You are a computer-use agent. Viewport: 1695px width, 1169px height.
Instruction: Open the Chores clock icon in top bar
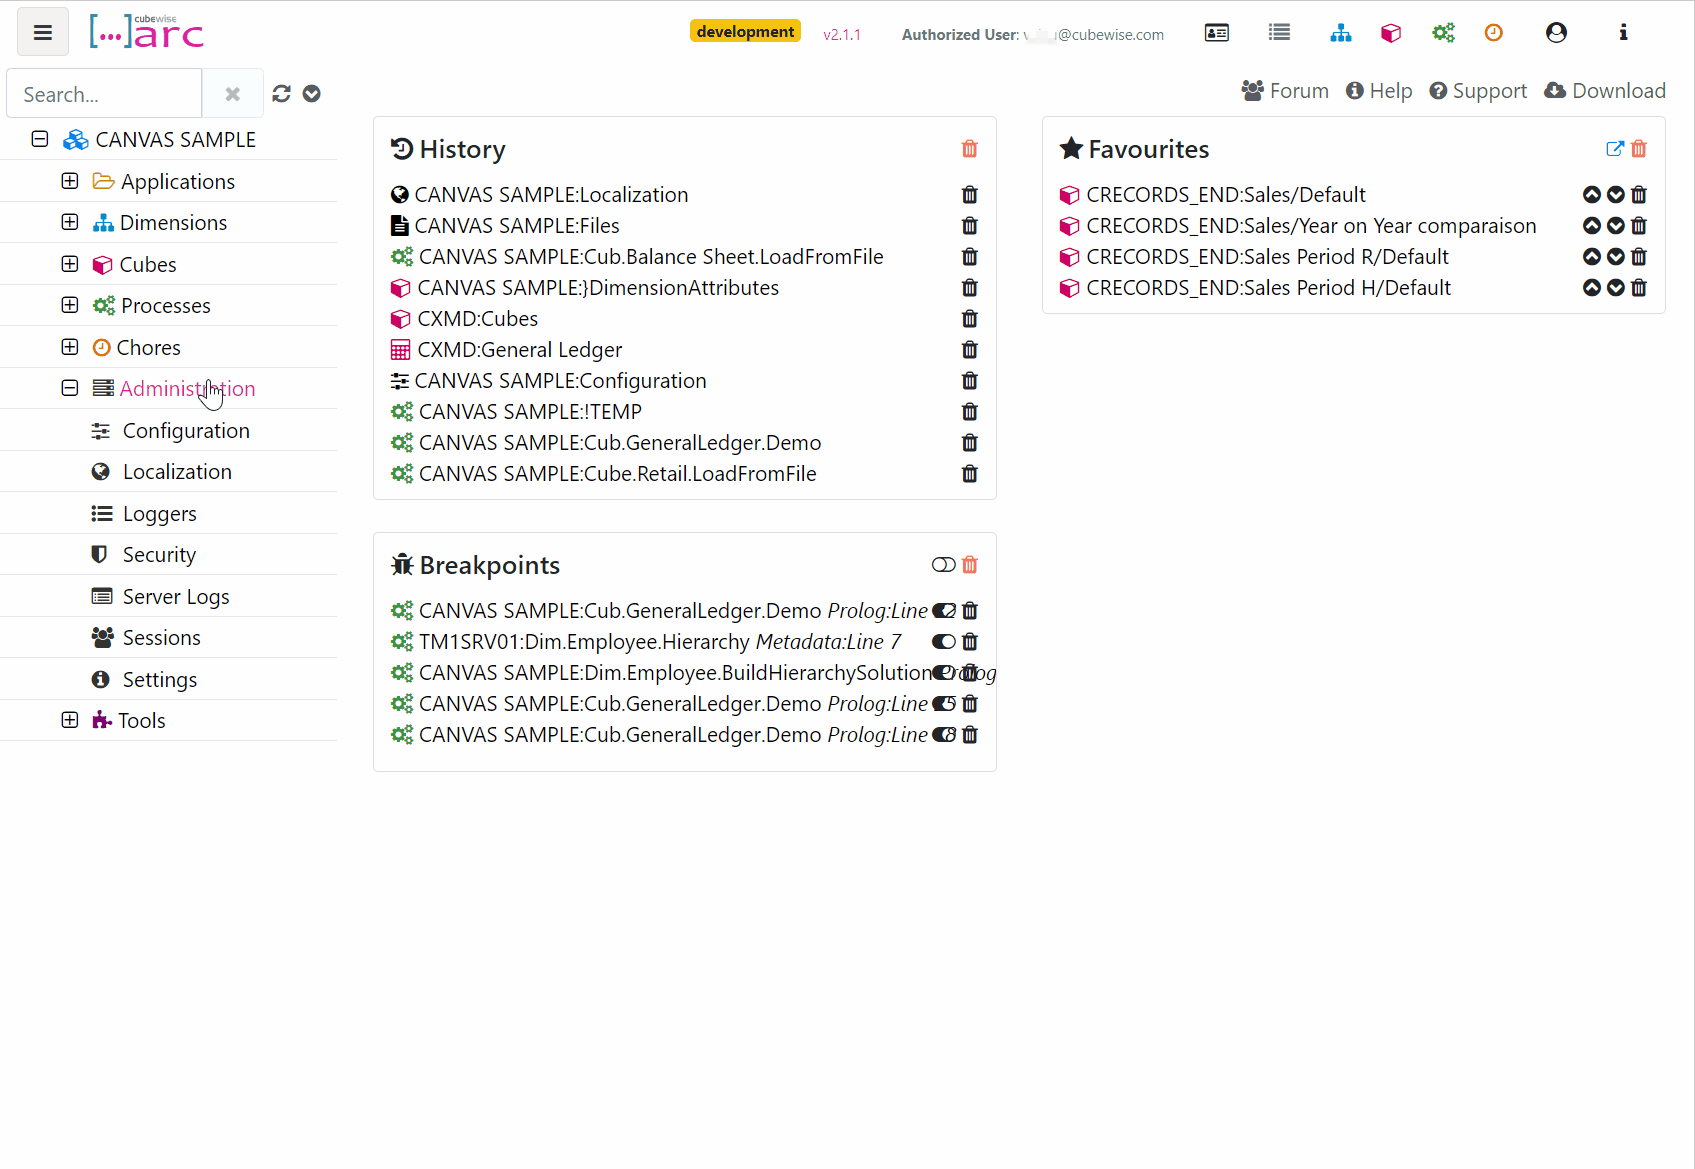[1493, 32]
